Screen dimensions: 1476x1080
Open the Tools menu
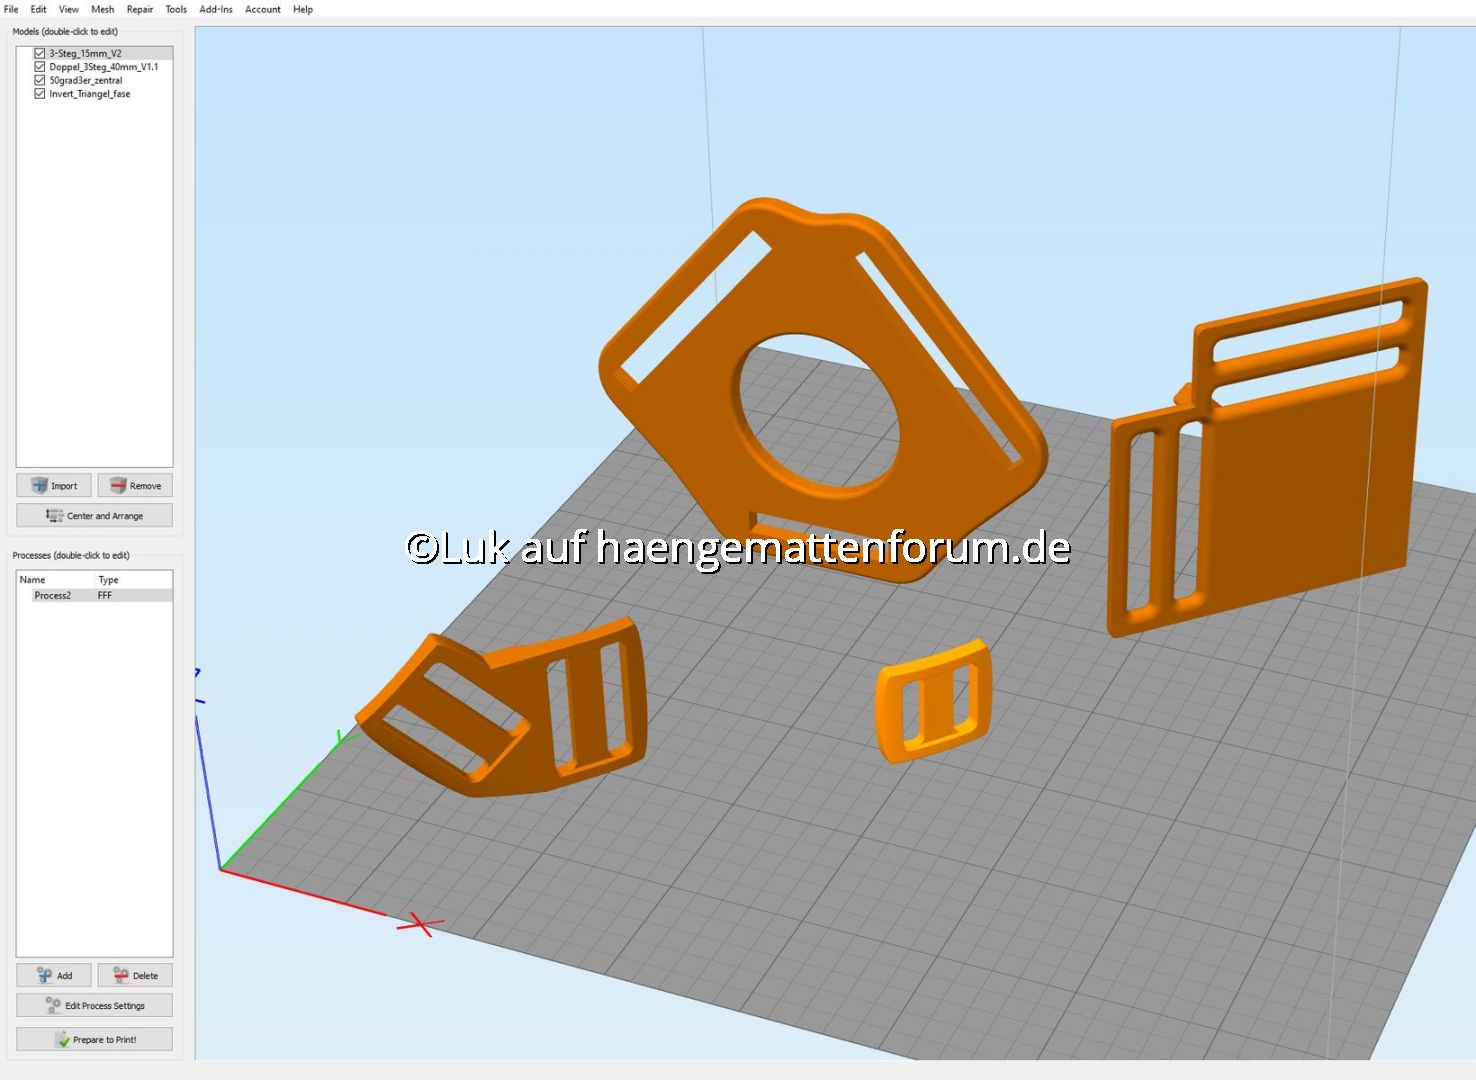click(176, 9)
